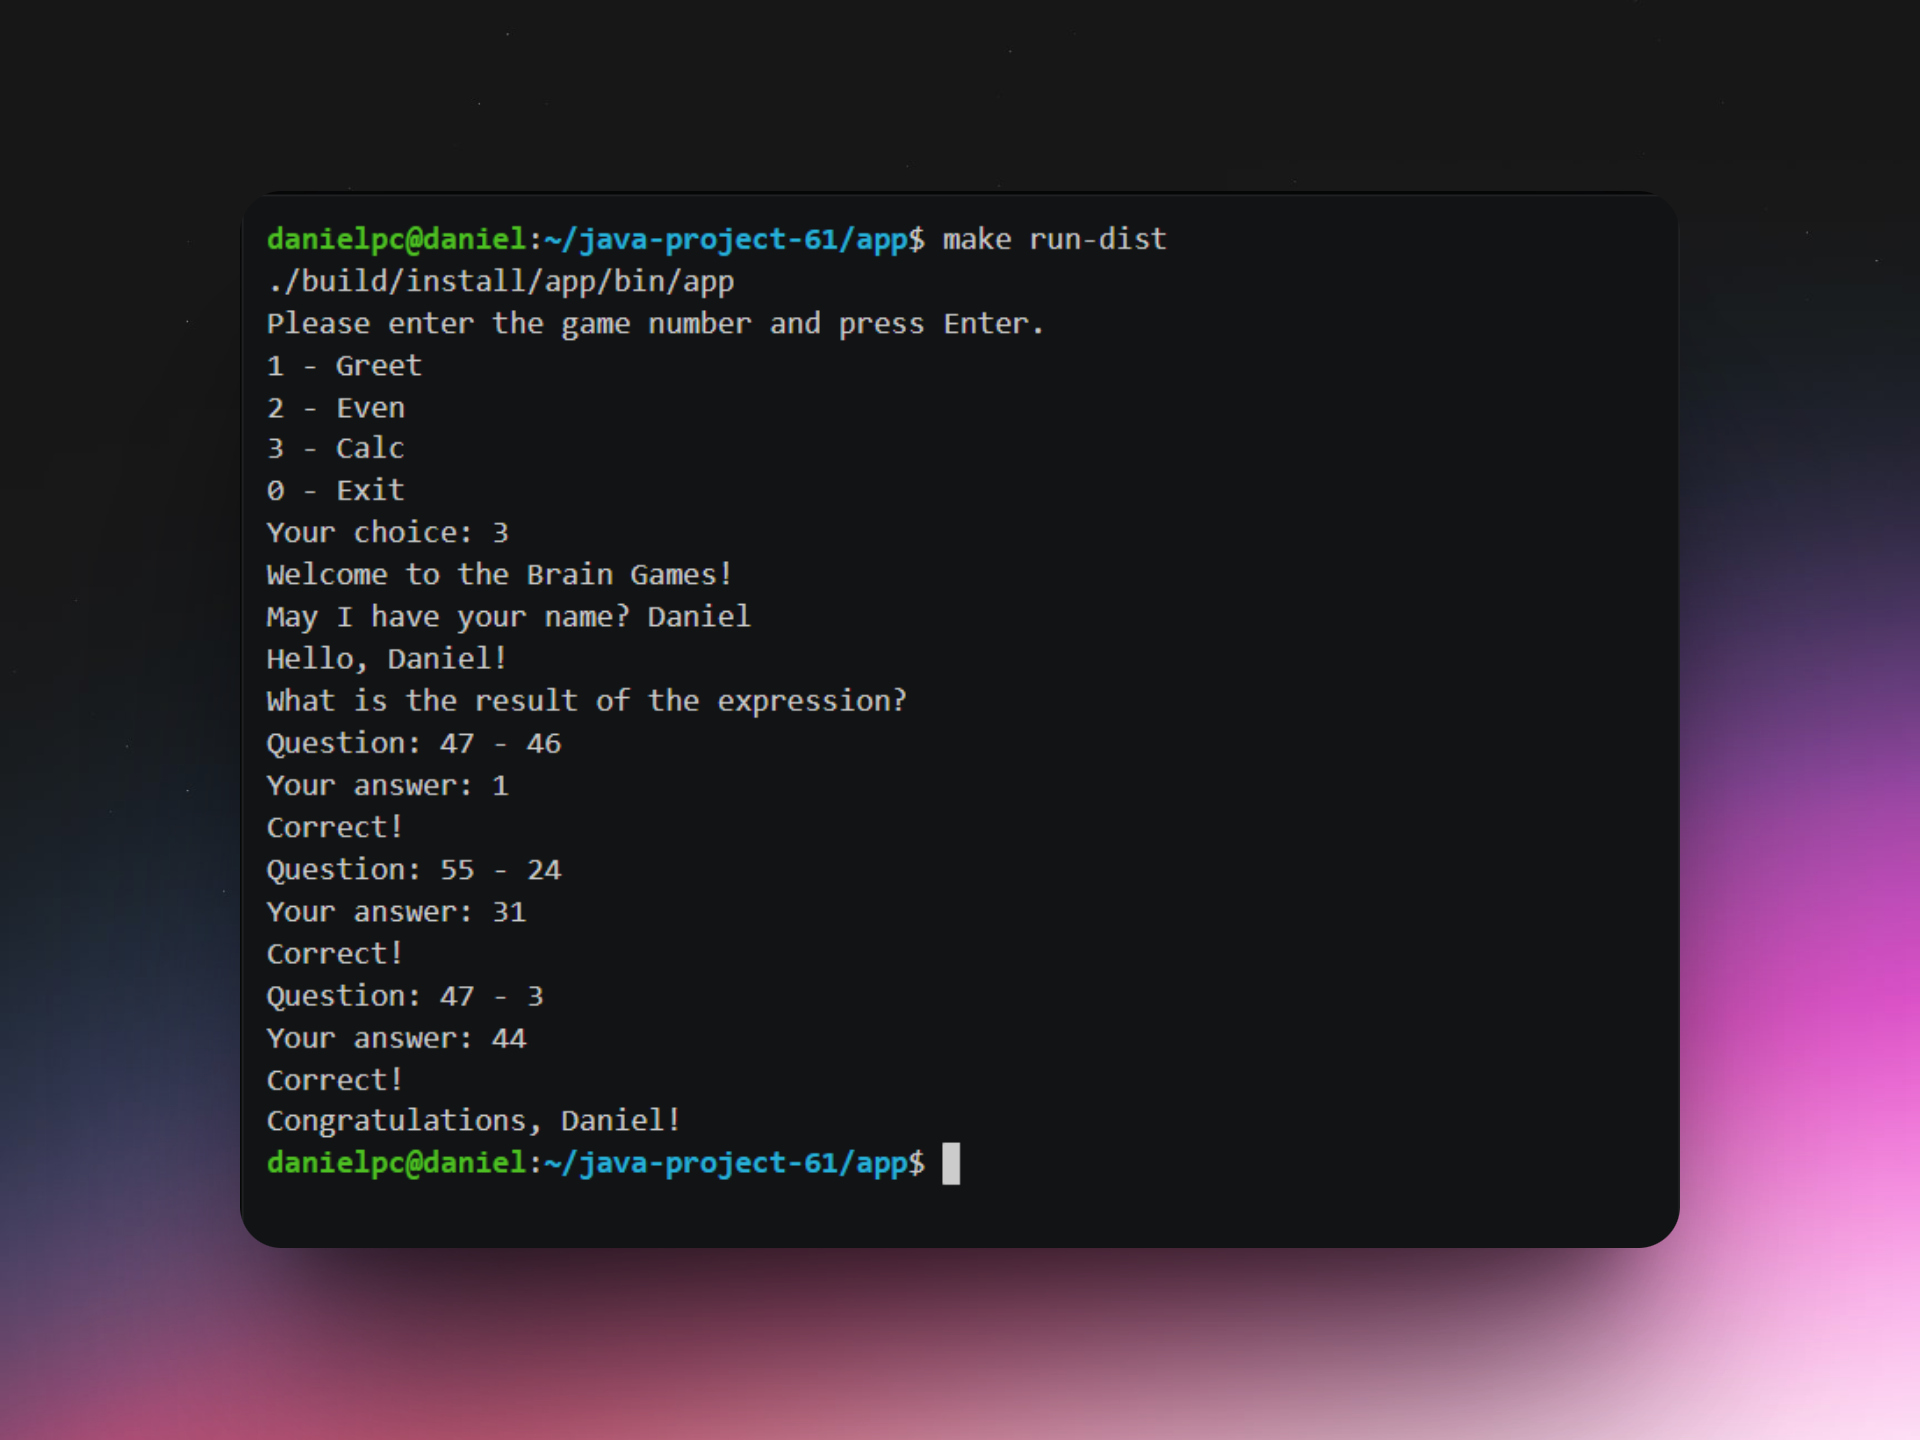
Task: Click the terminal cursor block at the prompt
Action: tap(951, 1163)
